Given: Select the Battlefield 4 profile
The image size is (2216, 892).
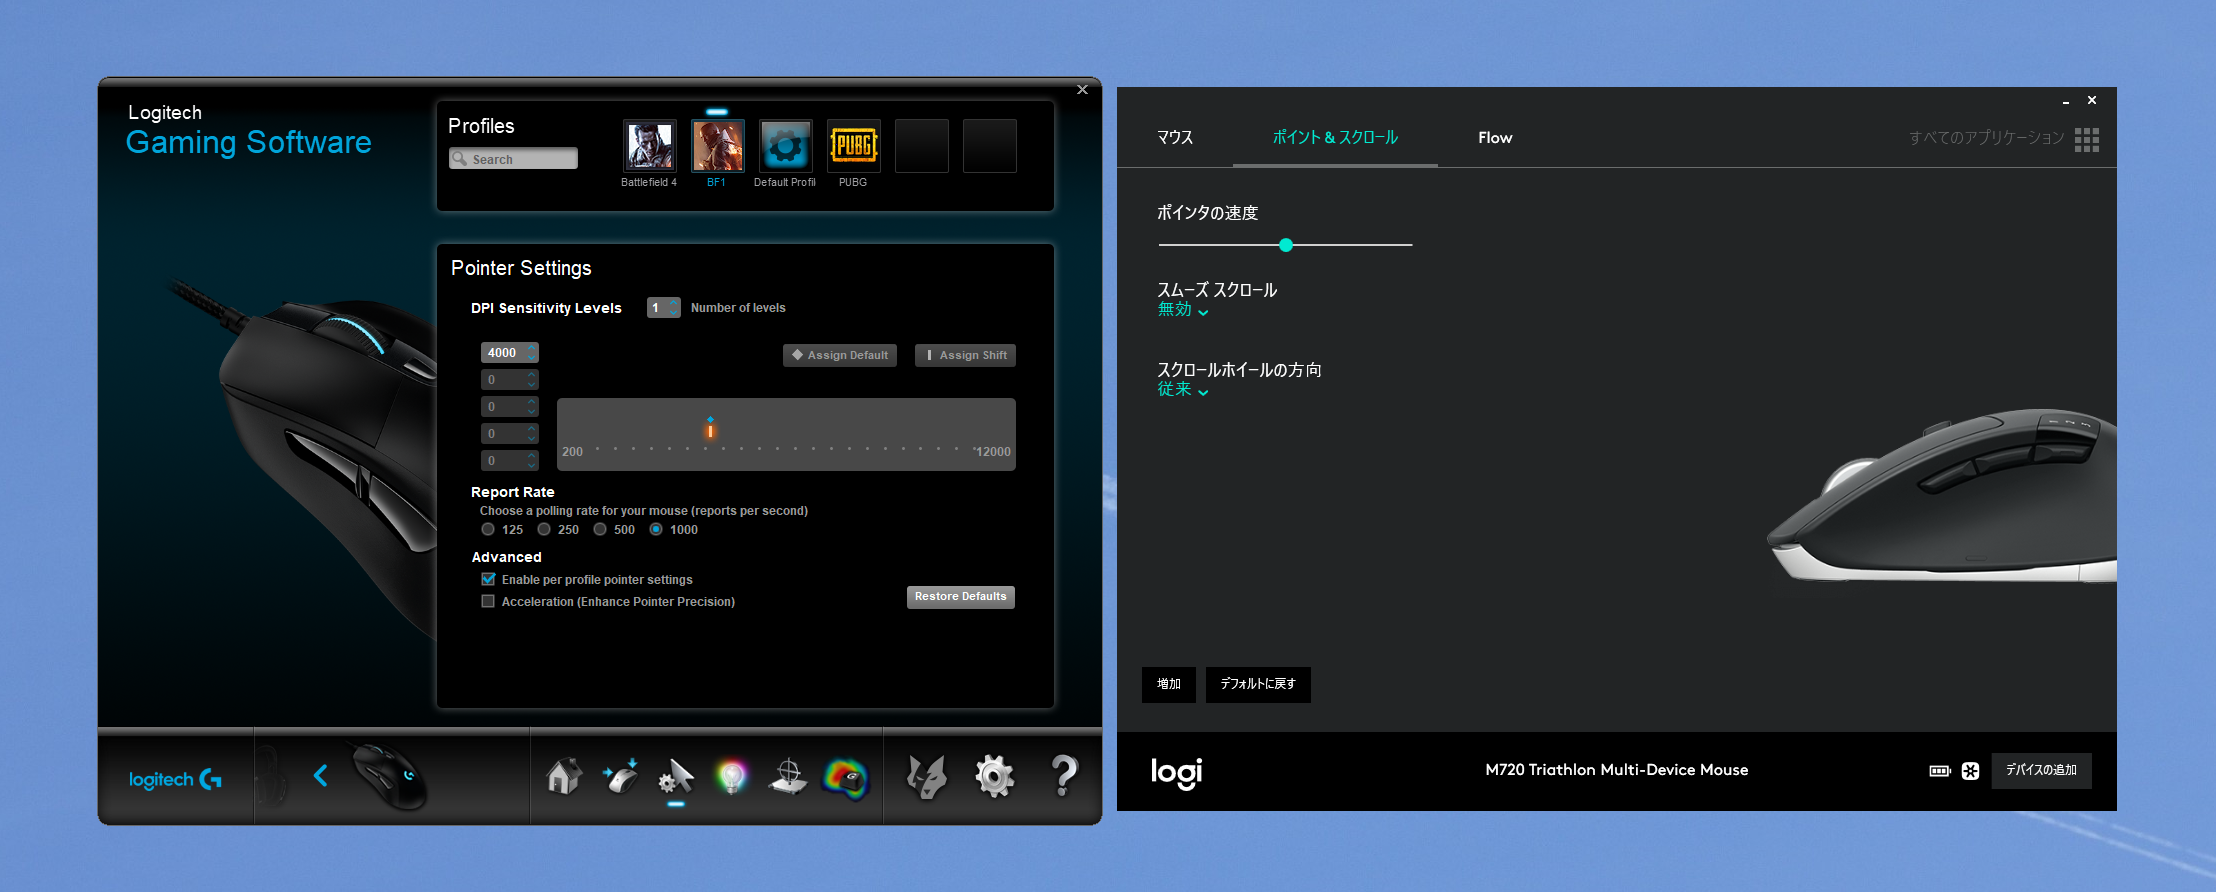Looking at the screenshot, I should [649, 146].
